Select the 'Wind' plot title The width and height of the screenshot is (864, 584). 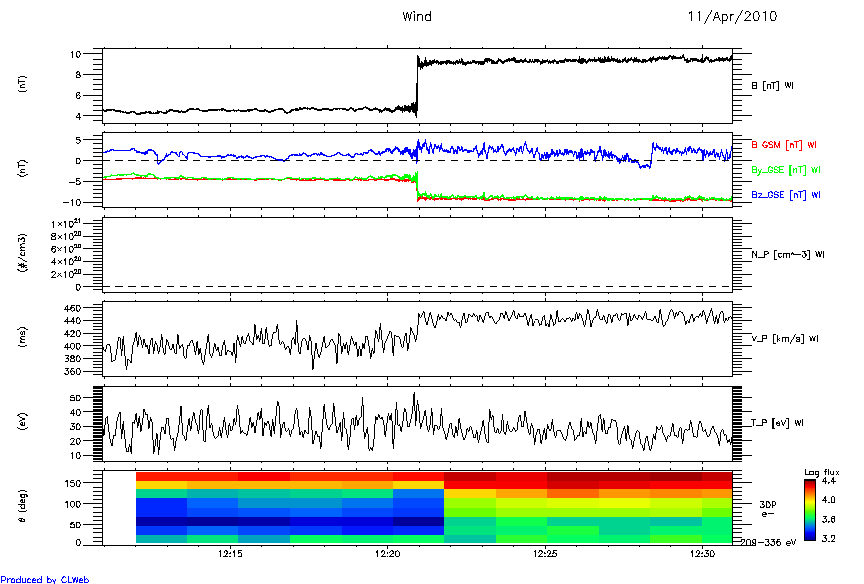[417, 17]
